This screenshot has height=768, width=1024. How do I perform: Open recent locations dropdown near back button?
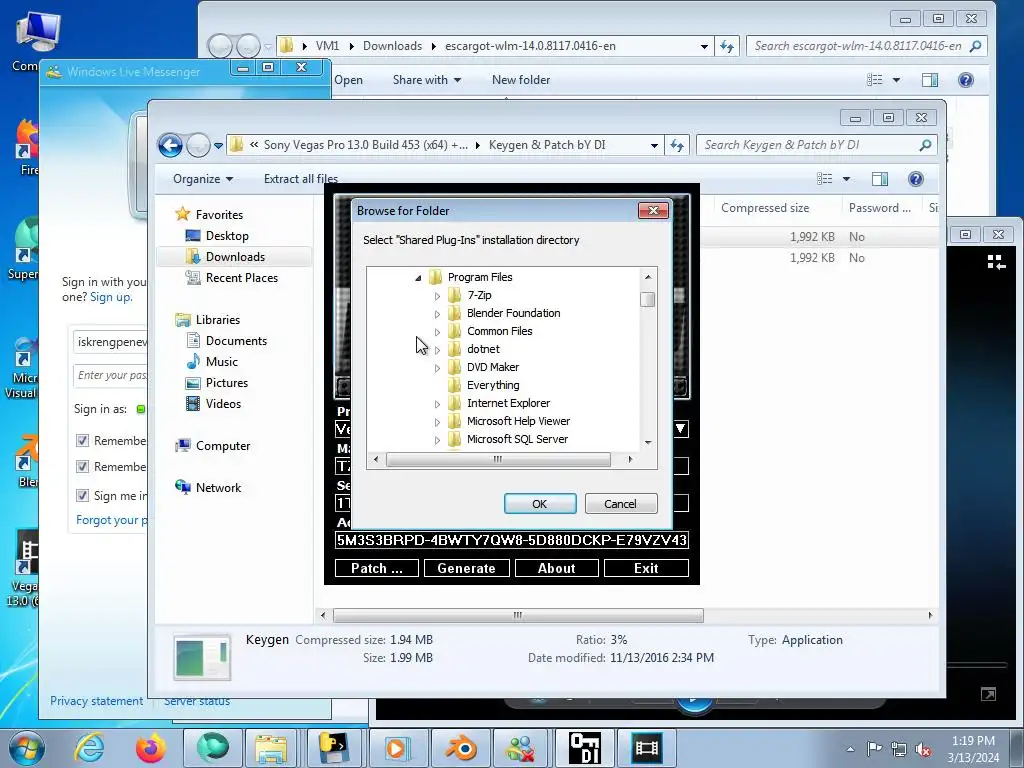tap(218, 146)
